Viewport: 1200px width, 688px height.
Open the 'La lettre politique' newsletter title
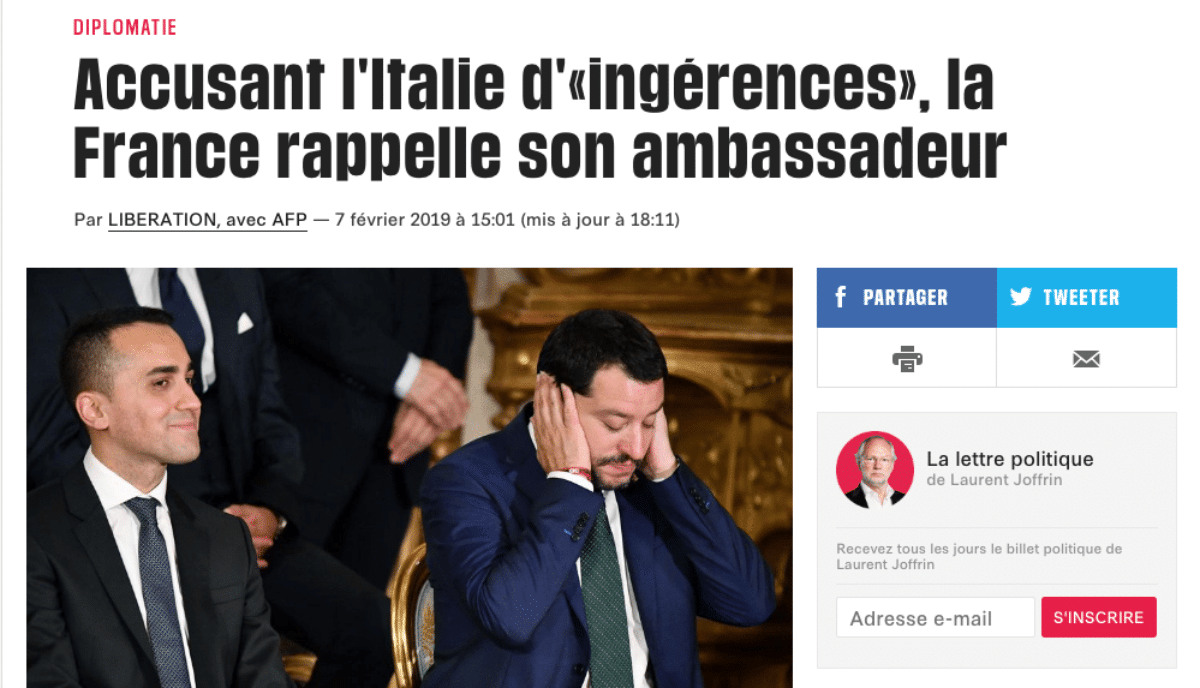coord(1010,459)
